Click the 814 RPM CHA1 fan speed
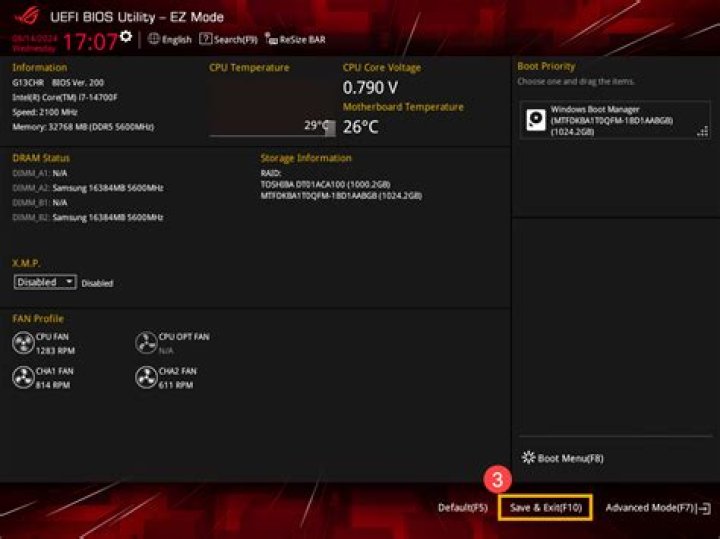Screen dimensions: 720x539 coord(53,385)
